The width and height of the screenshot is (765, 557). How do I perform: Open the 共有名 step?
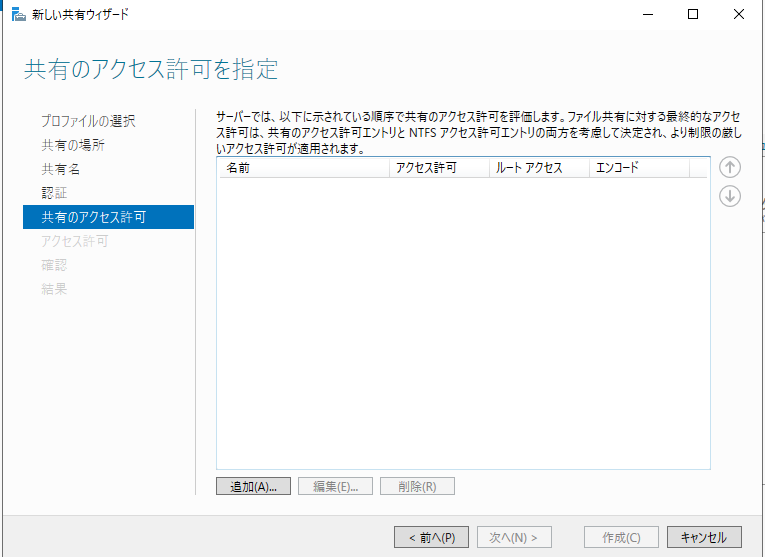tap(60, 169)
